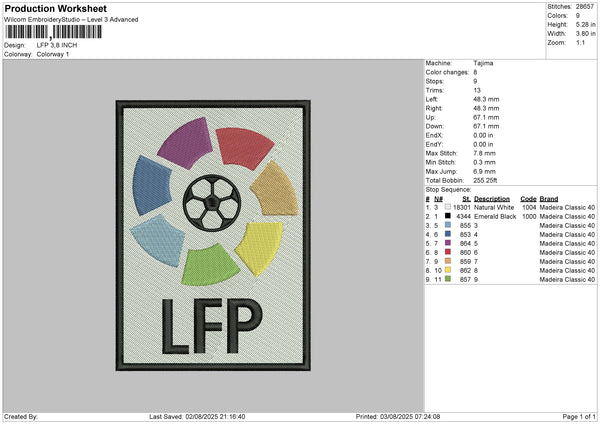
Task: Click the 'Emerald Black' description
Action: 495,217
